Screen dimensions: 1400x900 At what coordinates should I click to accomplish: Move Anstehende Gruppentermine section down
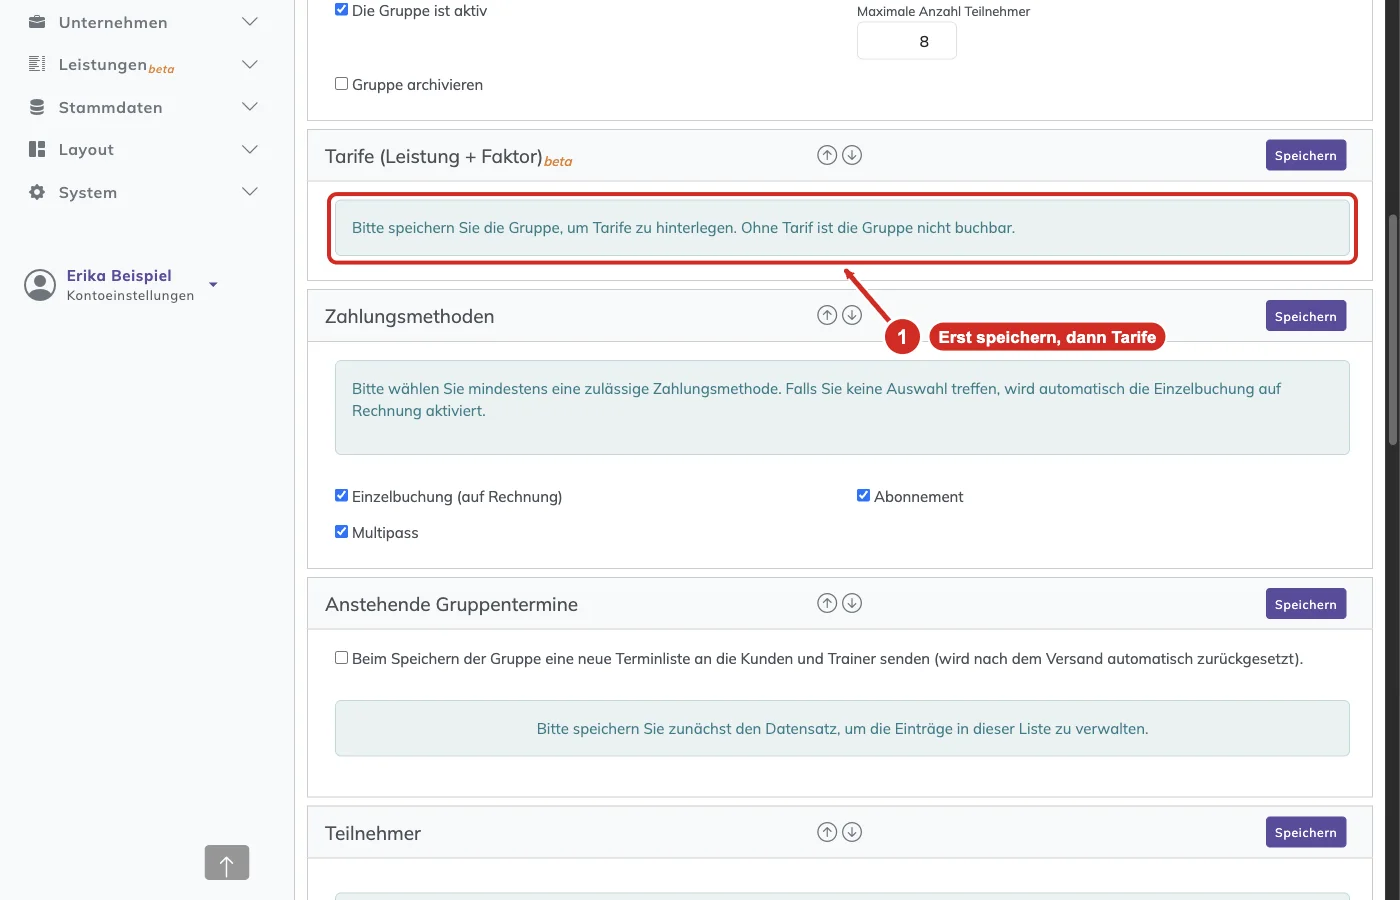tap(852, 603)
